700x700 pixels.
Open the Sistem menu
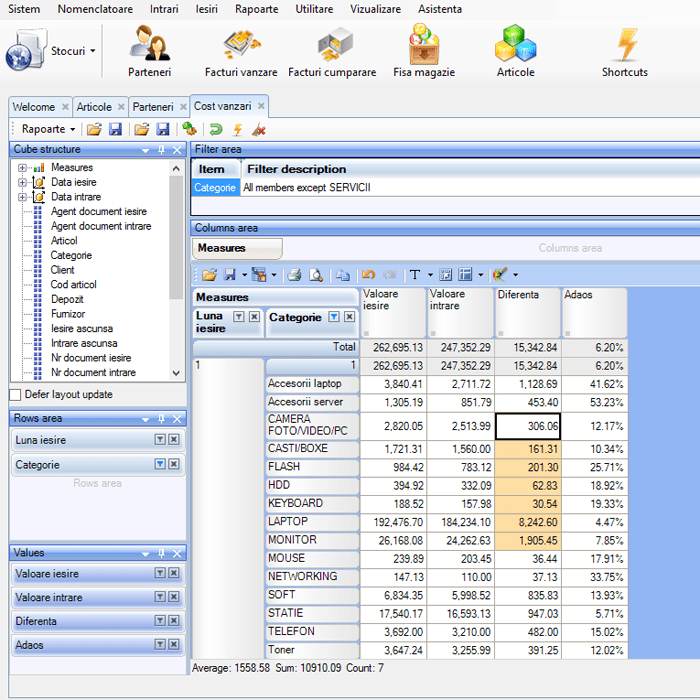pyautogui.click(x=24, y=9)
